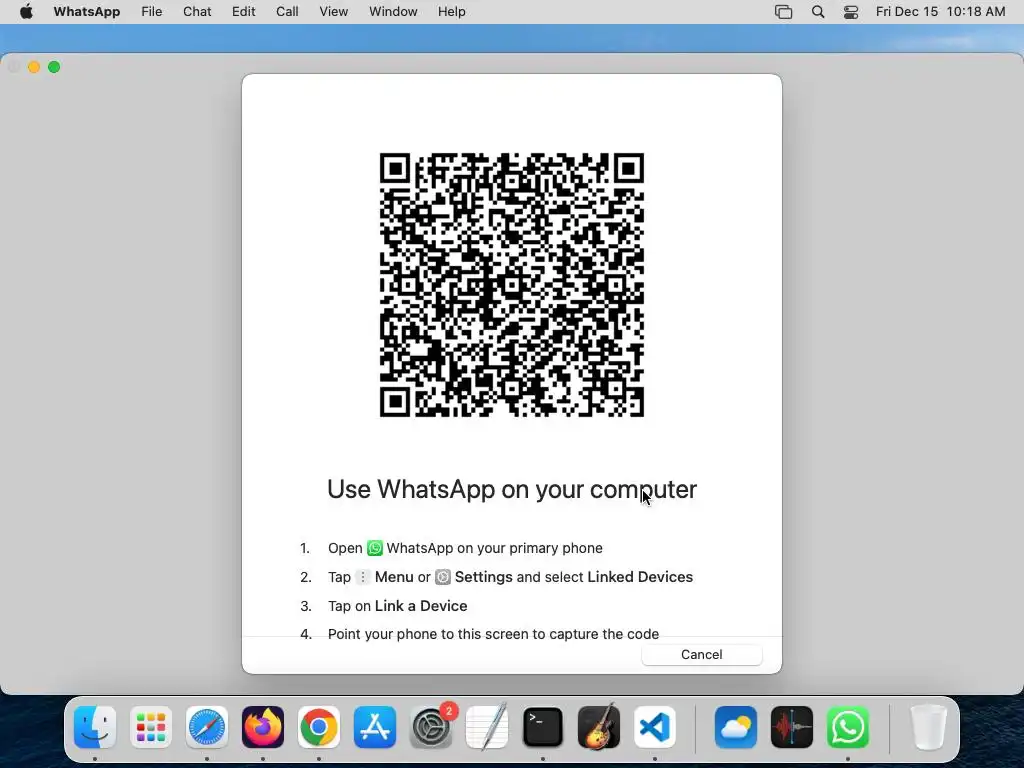
Task: Open Terminal from the Dock
Action: point(543,727)
